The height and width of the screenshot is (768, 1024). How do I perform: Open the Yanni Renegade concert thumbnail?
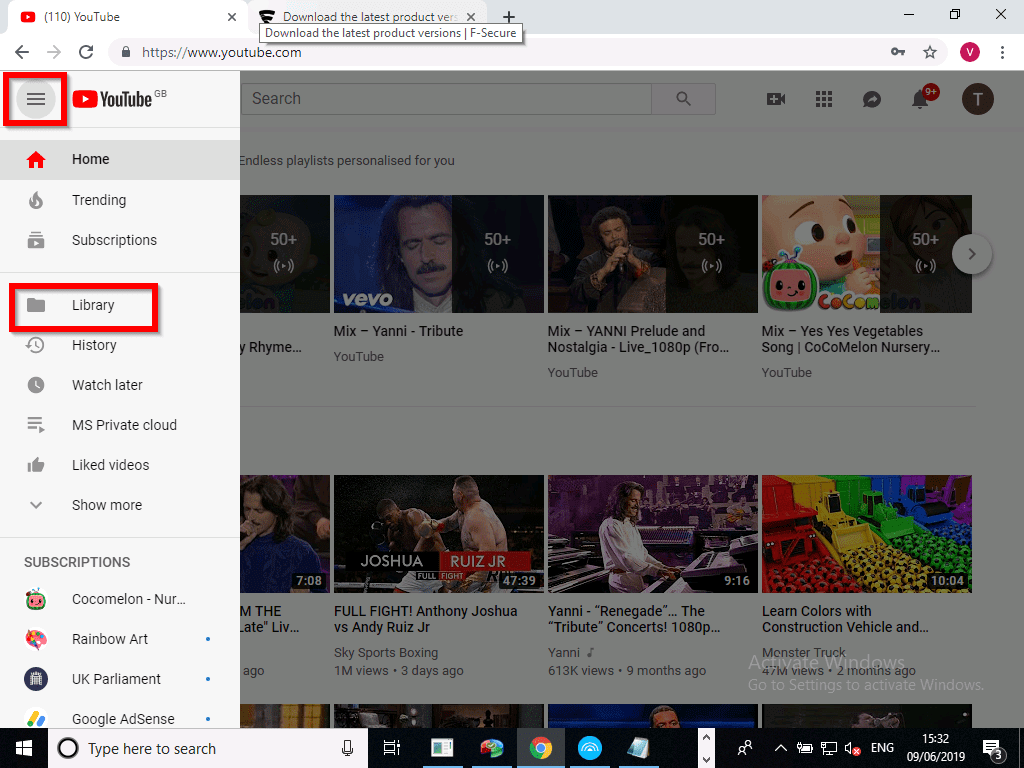click(x=653, y=534)
